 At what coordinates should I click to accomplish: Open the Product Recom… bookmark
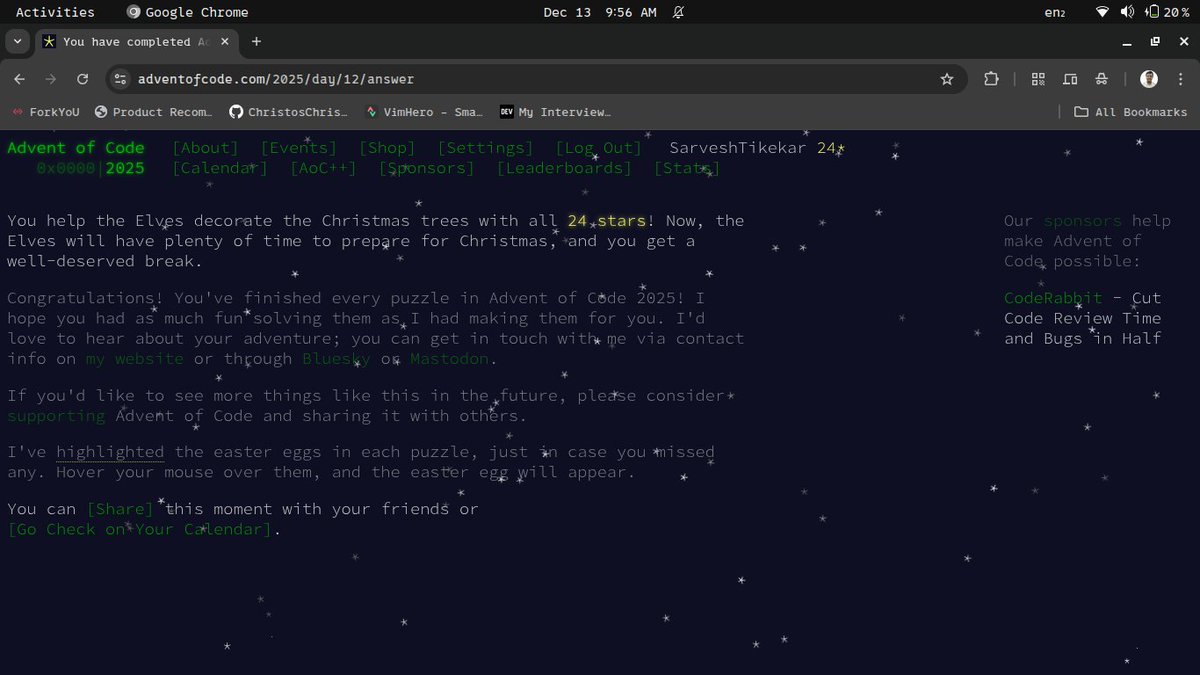[154, 112]
